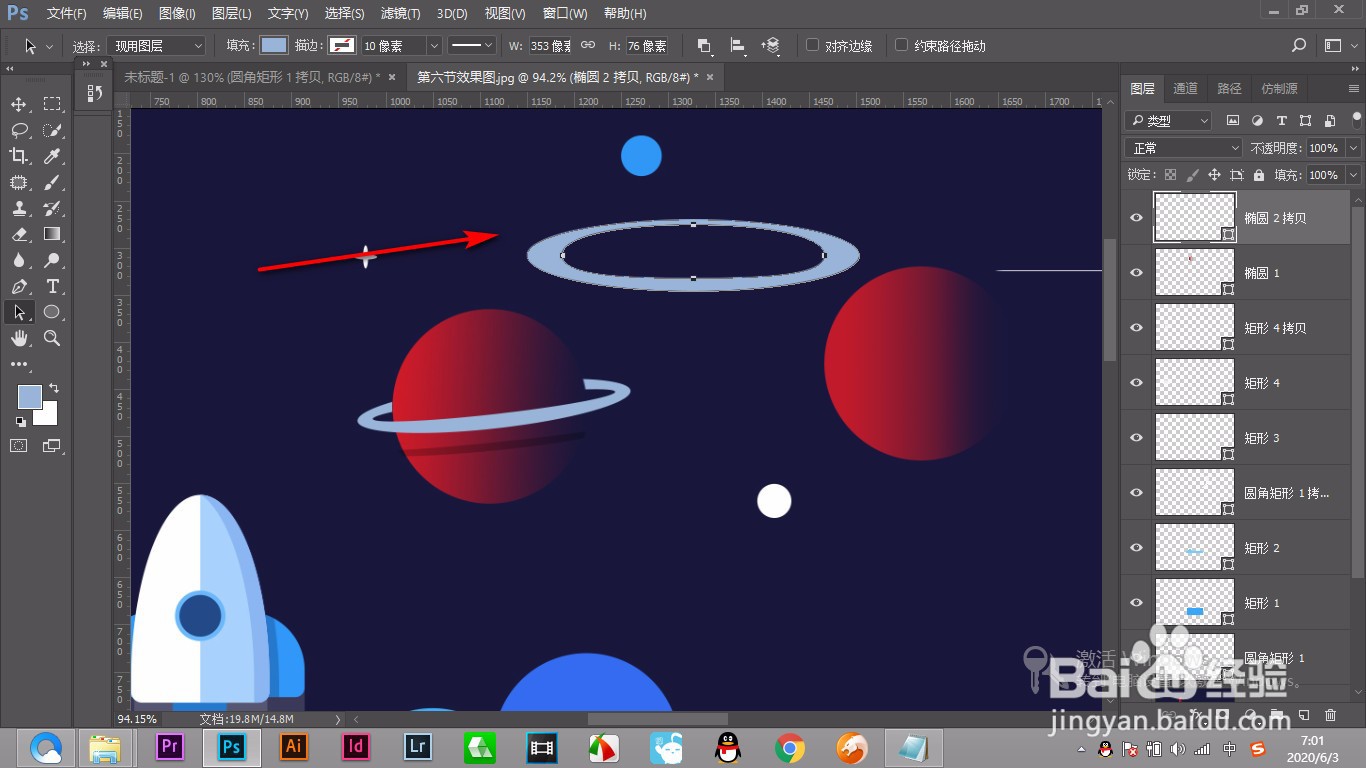This screenshot has height=768, width=1366.
Task: Hide the 矩形 4 拷贝 layer
Action: [x=1136, y=328]
